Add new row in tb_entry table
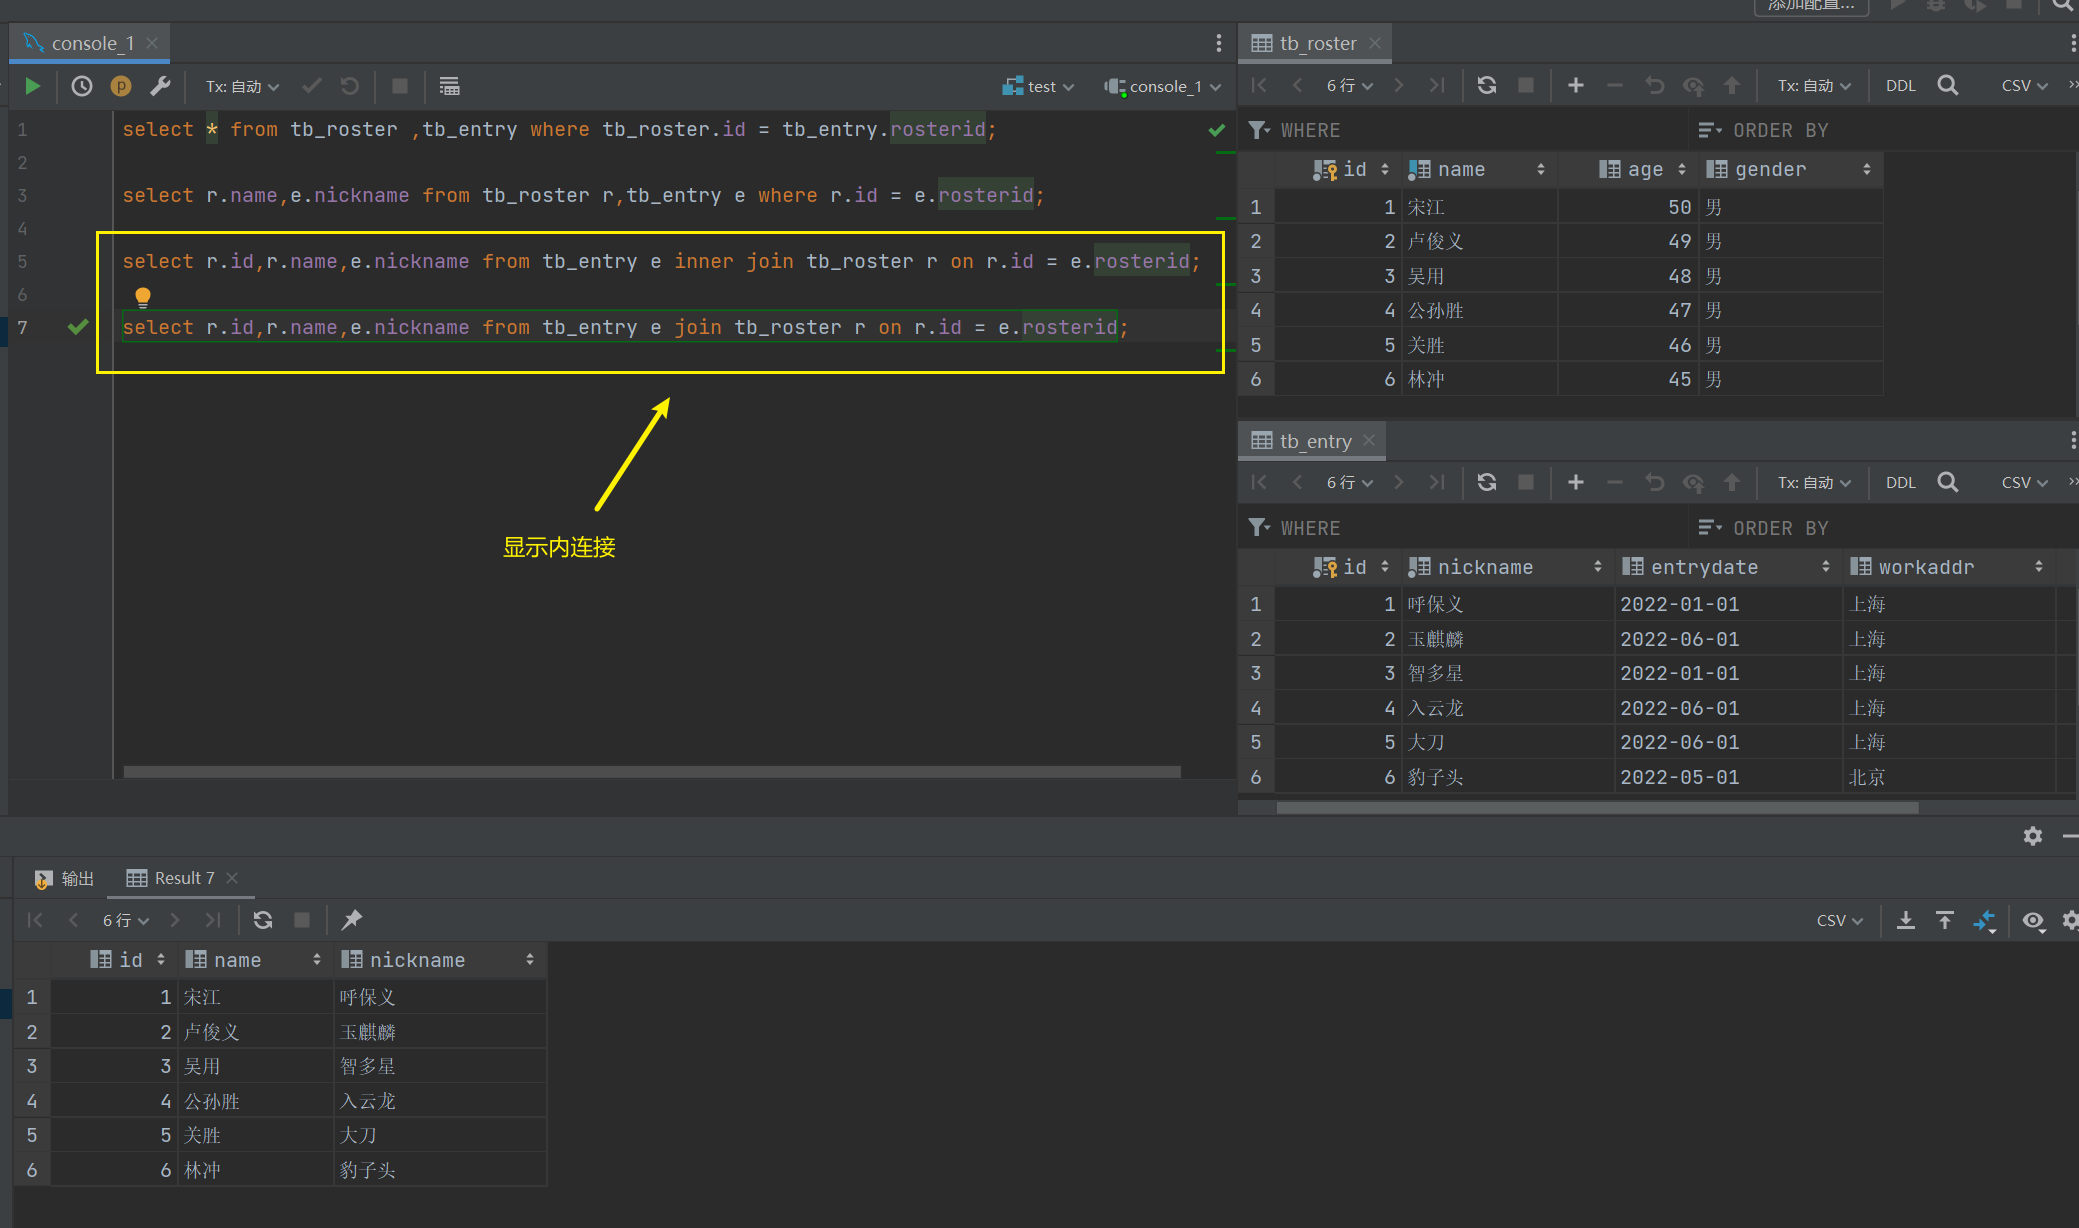Image resolution: width=2079 pixels, height=1228 pixels. point(1575,482)
